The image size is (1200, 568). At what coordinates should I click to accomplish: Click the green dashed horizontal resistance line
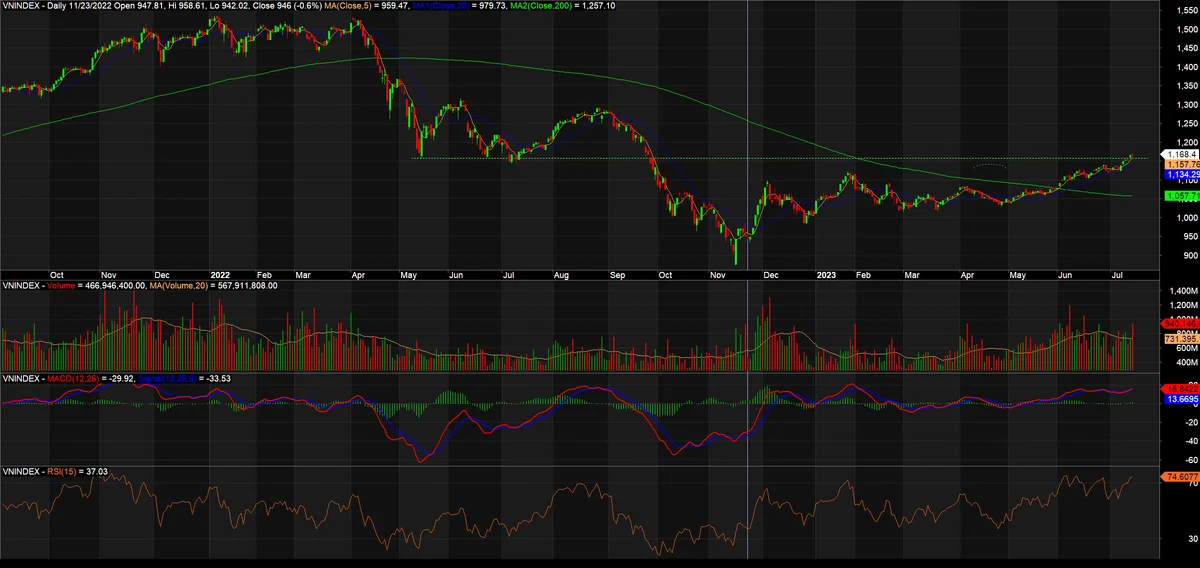tap(780, 158)
